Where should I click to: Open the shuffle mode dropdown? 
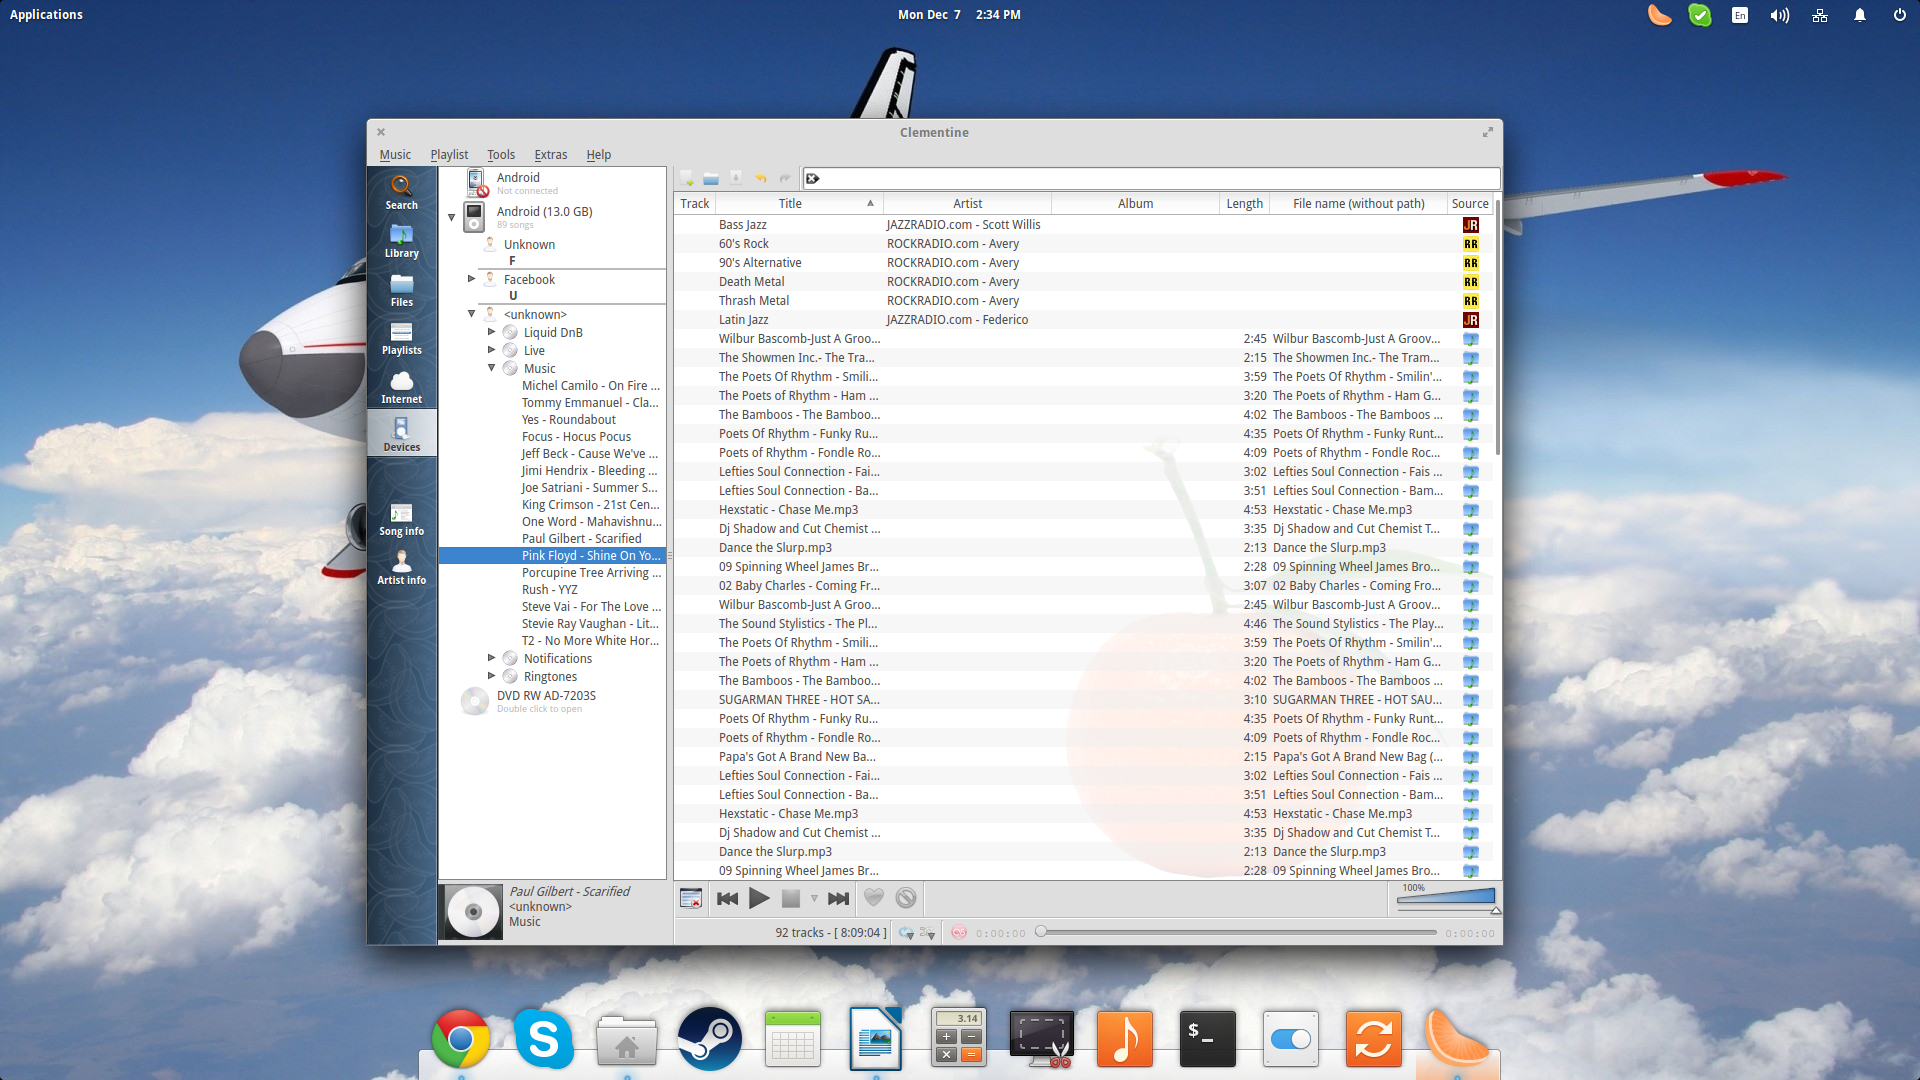tap(927, 933)
